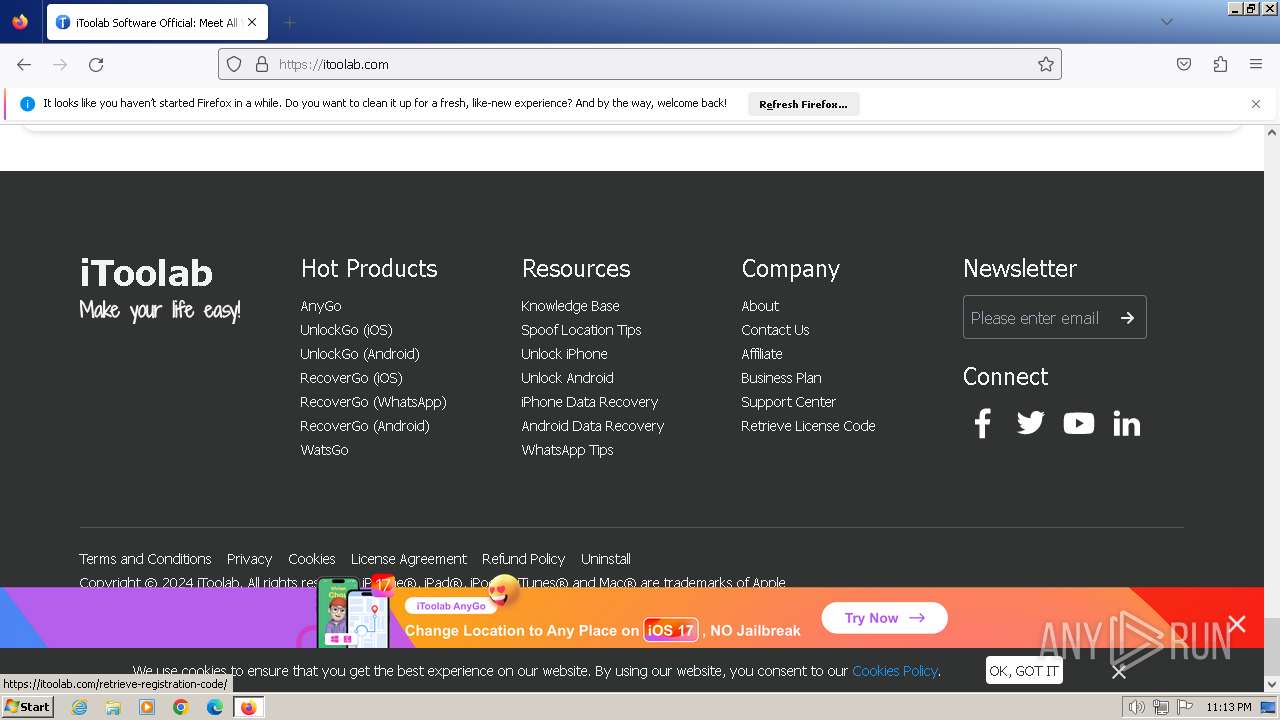Save page to Pocket
The image size is (1280, 720).
point(1184,64)
